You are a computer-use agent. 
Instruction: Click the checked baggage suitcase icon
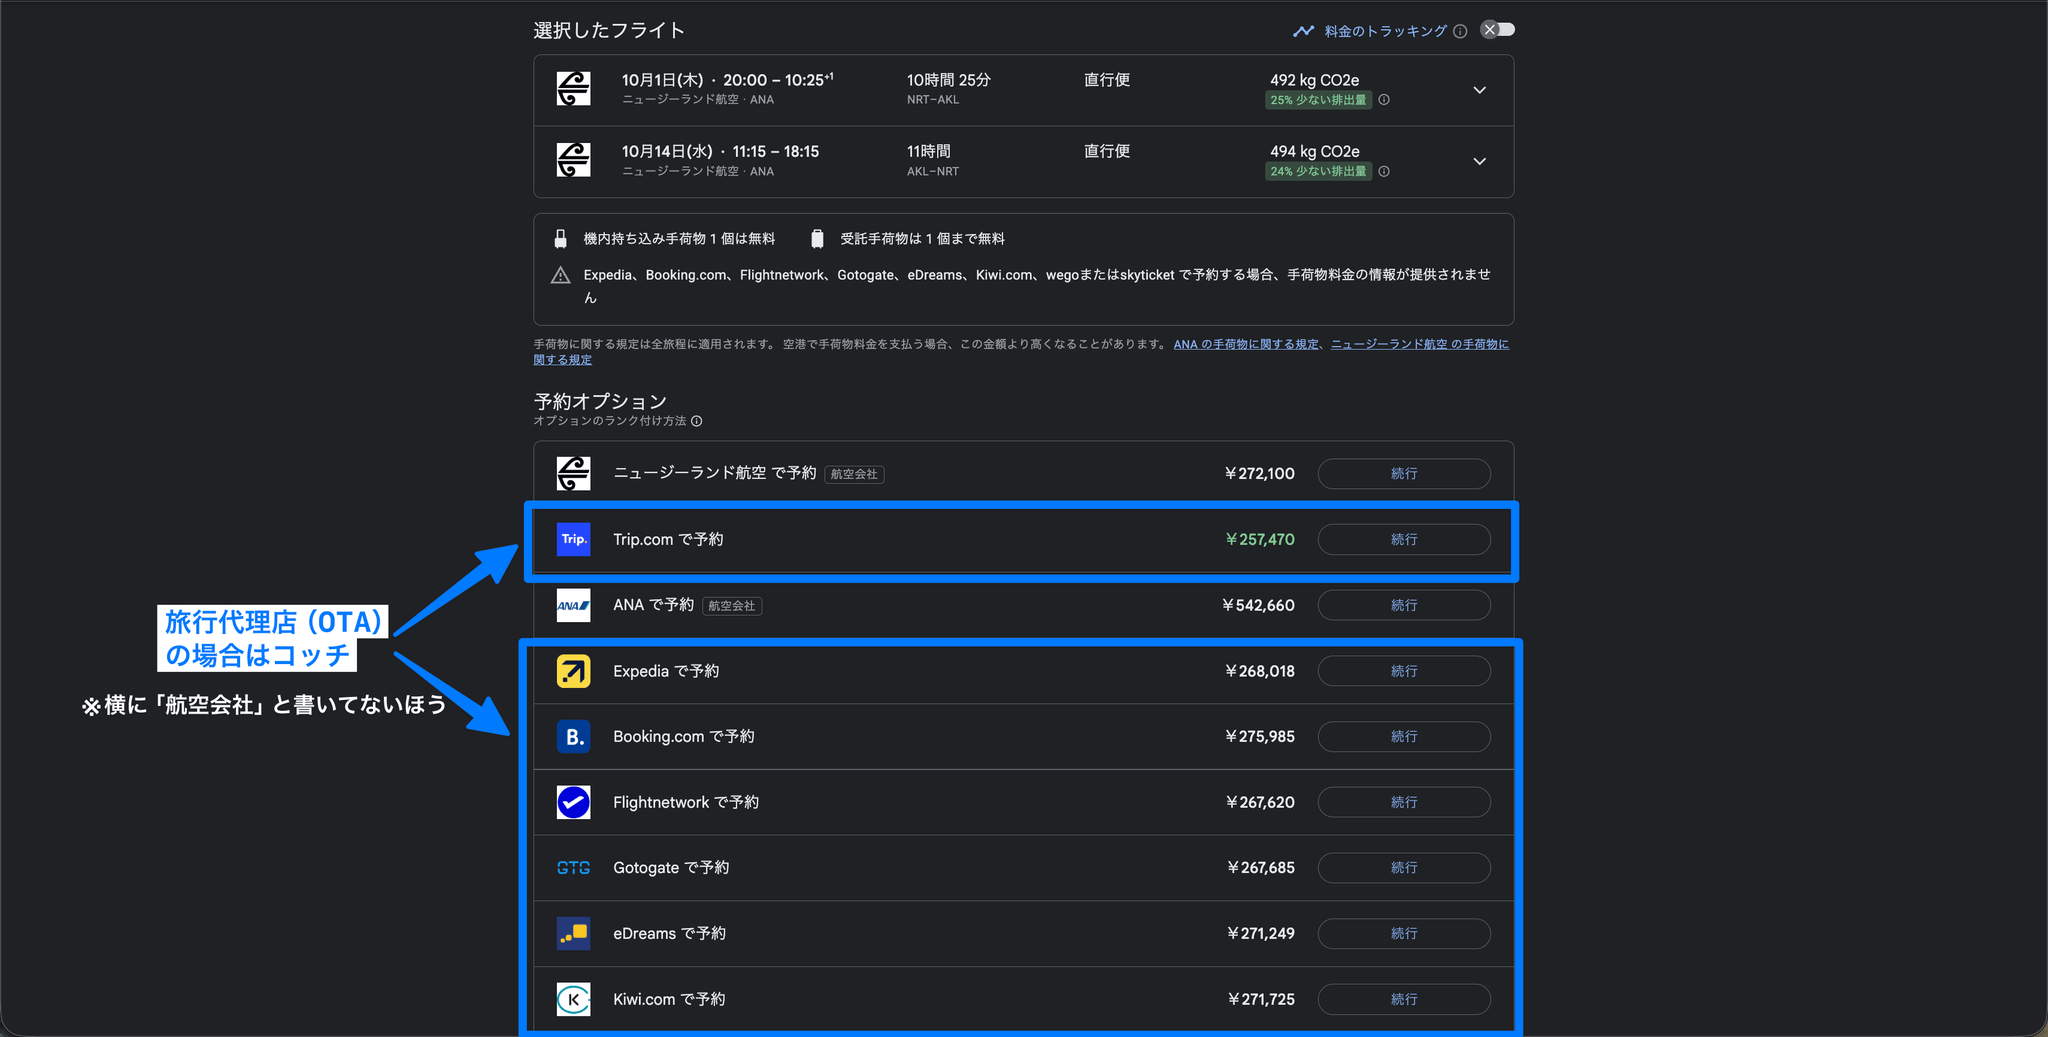817,239
